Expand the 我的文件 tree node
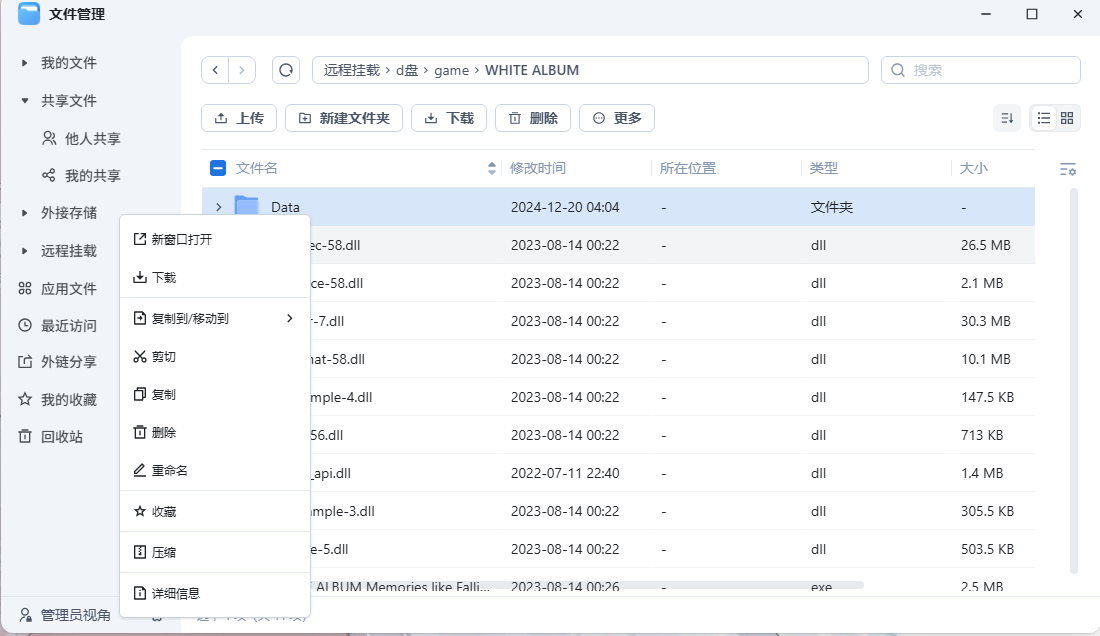 [x=25, y=63]
